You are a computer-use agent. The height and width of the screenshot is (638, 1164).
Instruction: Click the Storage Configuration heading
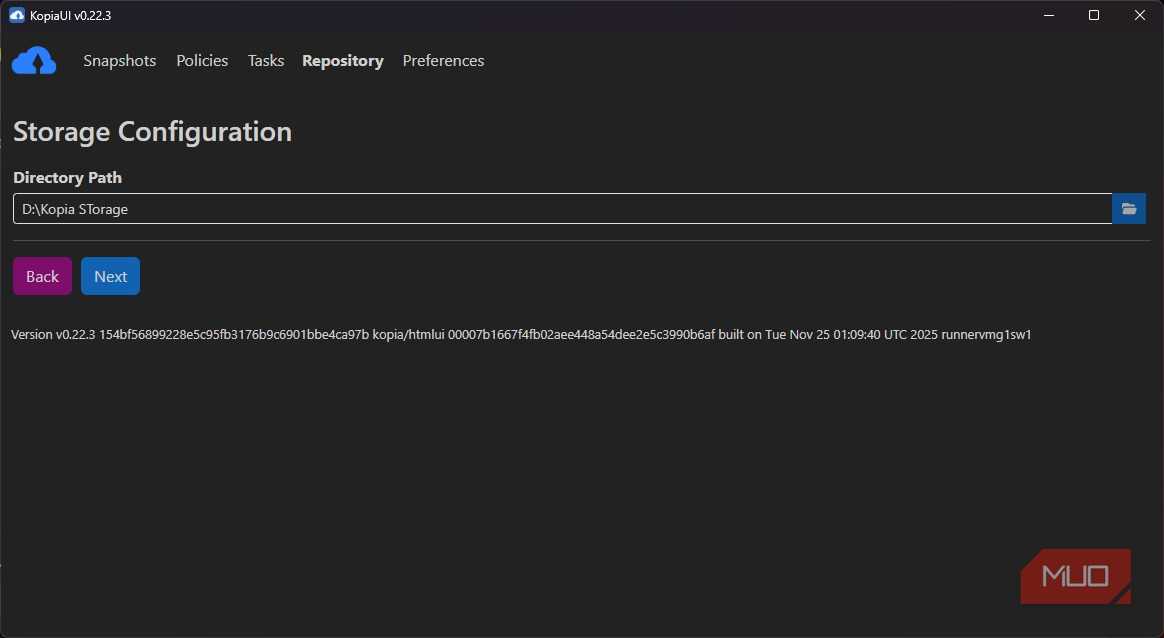153,131
